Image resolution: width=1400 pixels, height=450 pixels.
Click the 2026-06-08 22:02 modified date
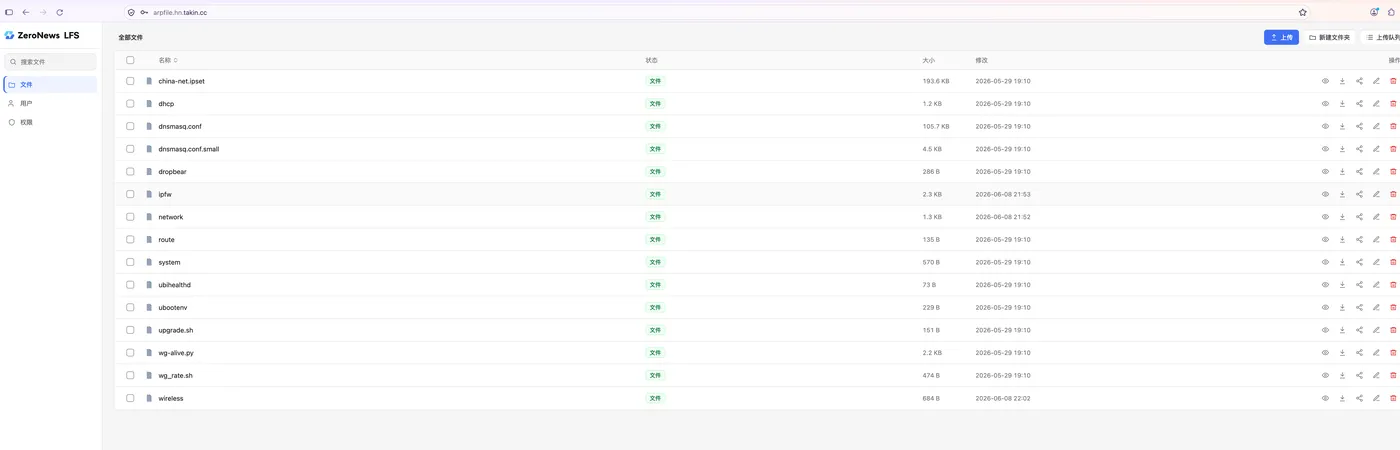(x=1003, y=398)
